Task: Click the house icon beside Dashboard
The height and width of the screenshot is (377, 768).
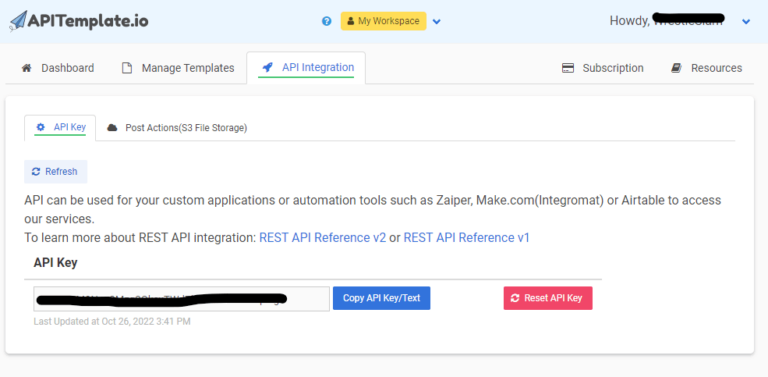Action: [26, 68]
